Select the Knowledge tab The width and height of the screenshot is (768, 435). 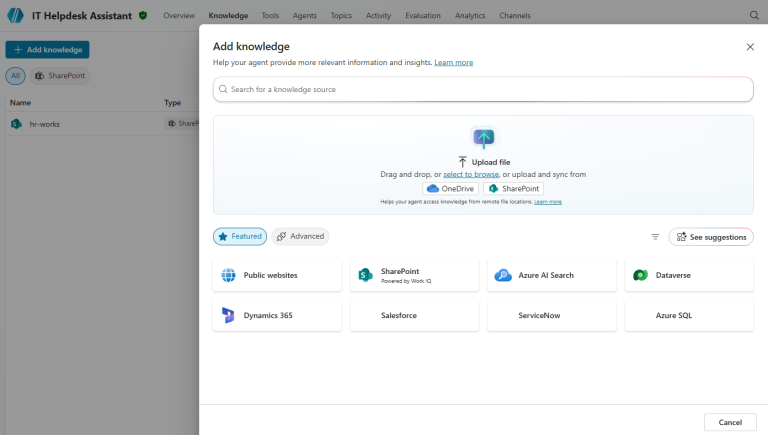click(228, 16)
